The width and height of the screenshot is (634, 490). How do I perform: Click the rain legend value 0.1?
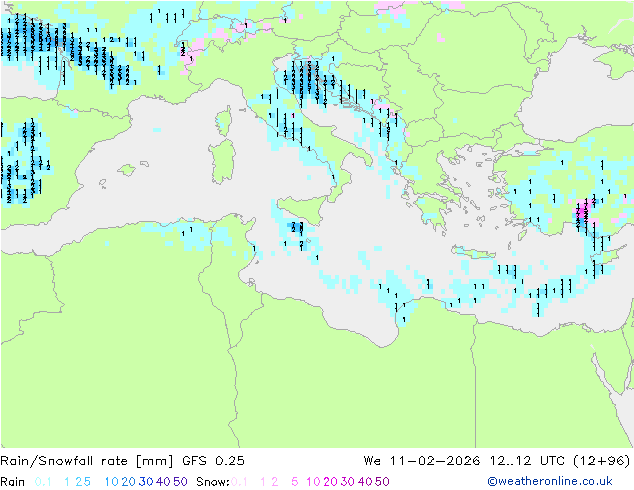(43, 482)
